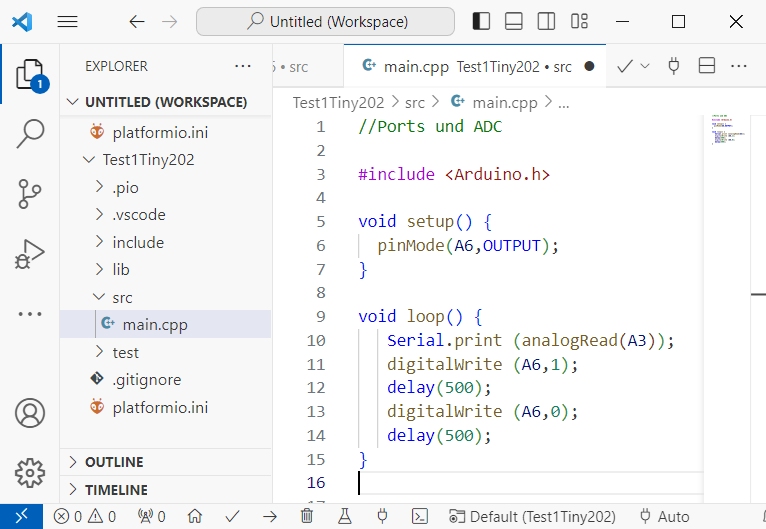
Task: Click PlatformIO Upload arrow in status bar
Action: tap(270, 516)
